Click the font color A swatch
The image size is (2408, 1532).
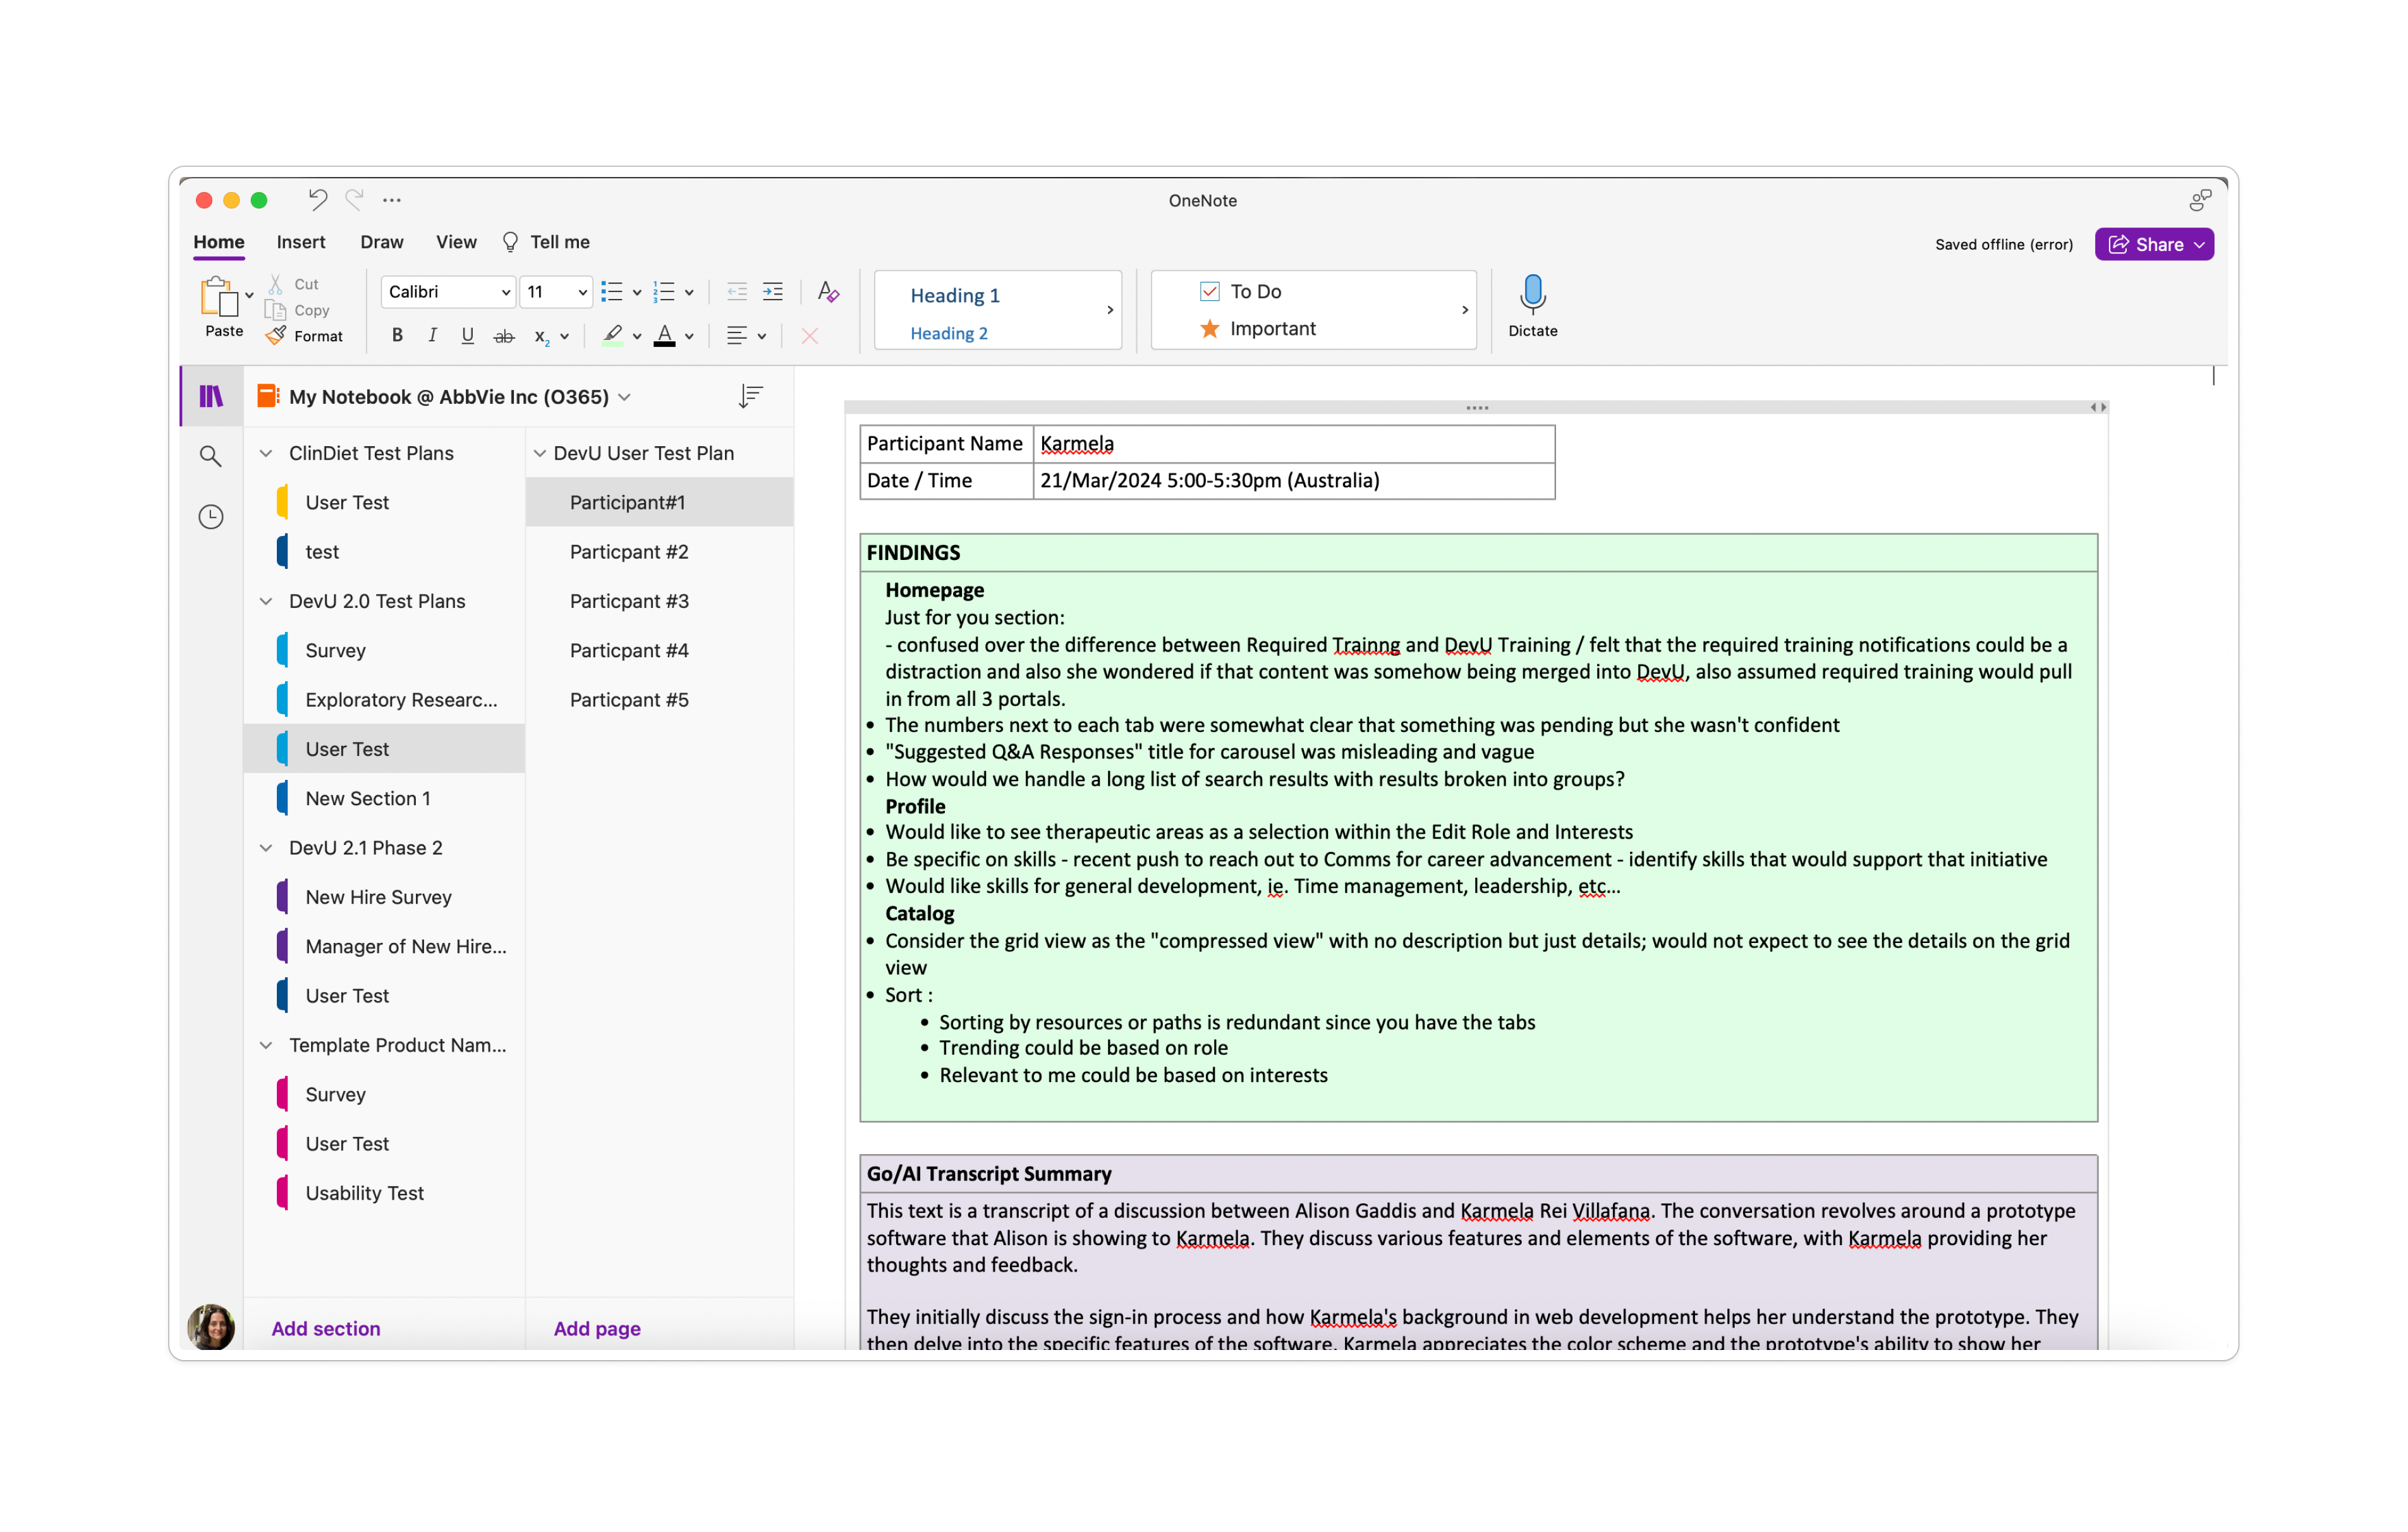click(664, 336)
